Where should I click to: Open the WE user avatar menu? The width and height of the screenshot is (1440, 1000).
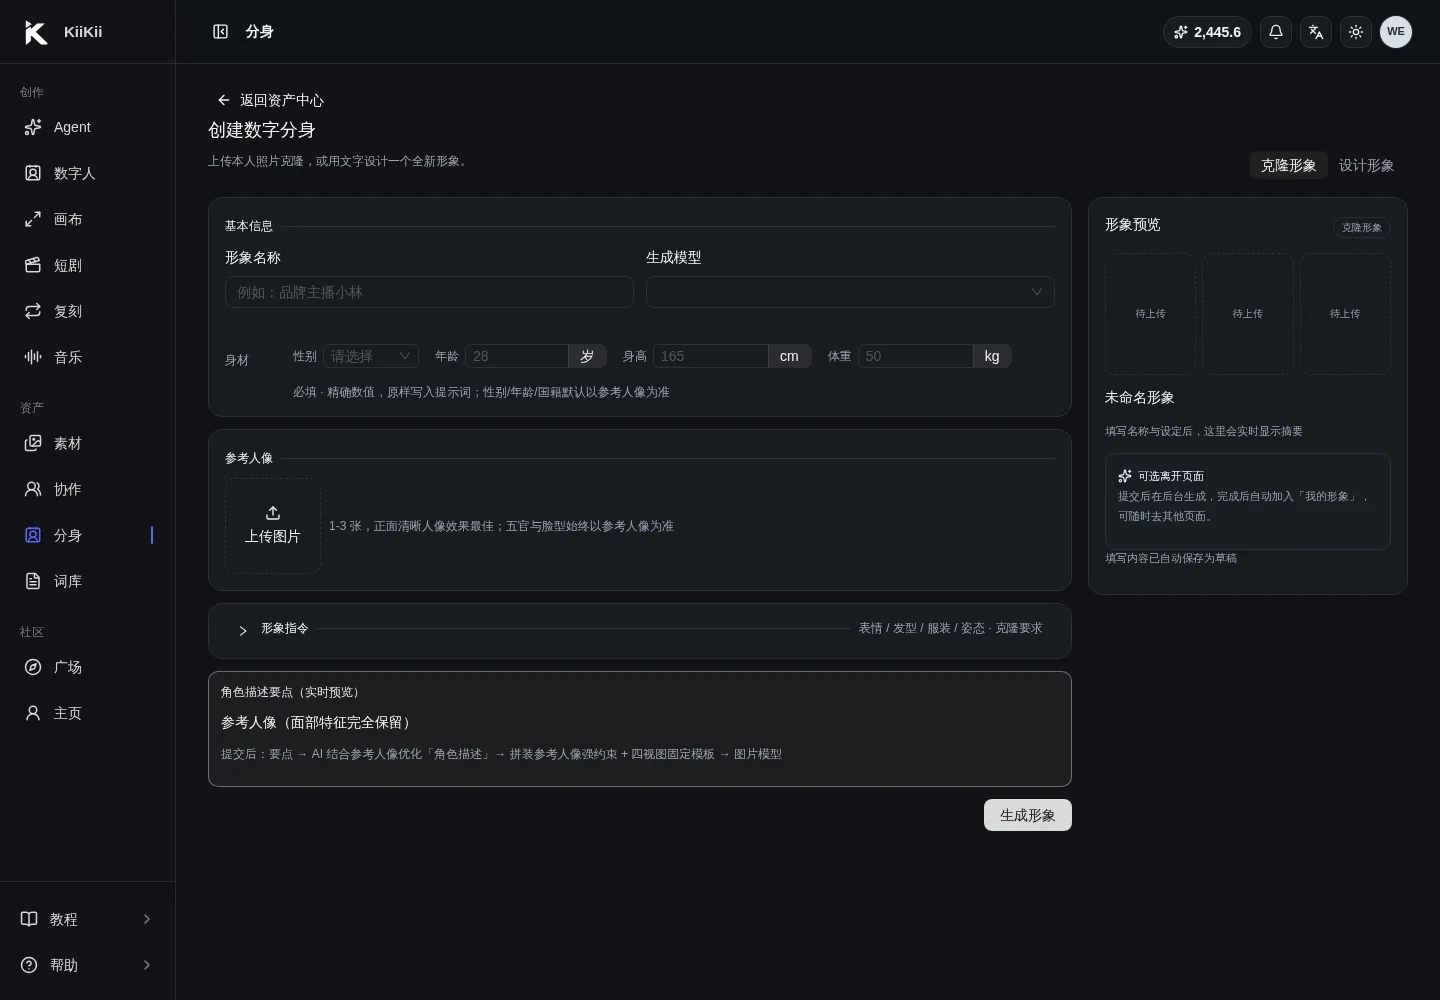(x=1396, y=32)
